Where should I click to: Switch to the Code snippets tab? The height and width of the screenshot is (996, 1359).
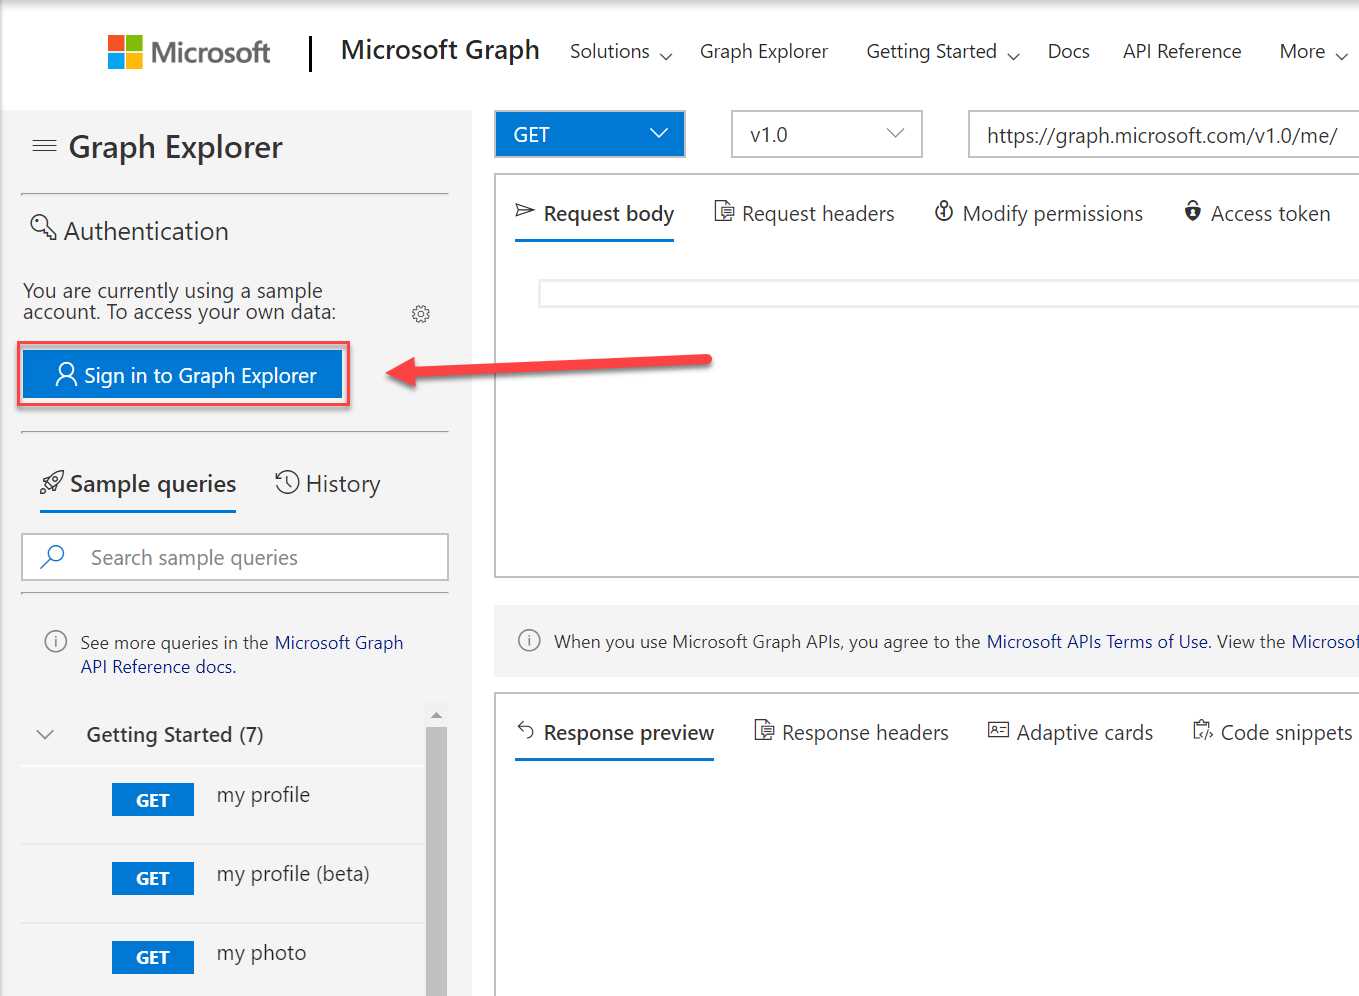click(x=1272, y=732)
